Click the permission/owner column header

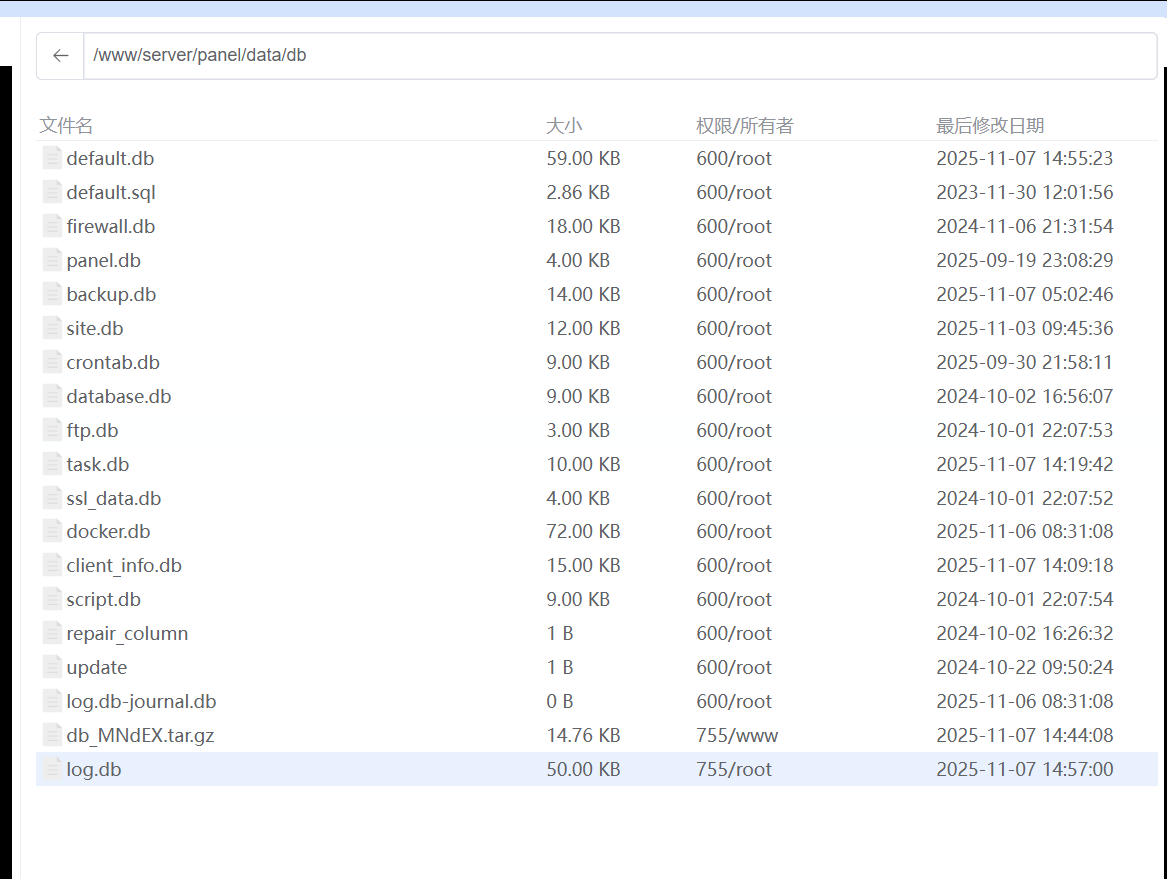pos(744,125)
